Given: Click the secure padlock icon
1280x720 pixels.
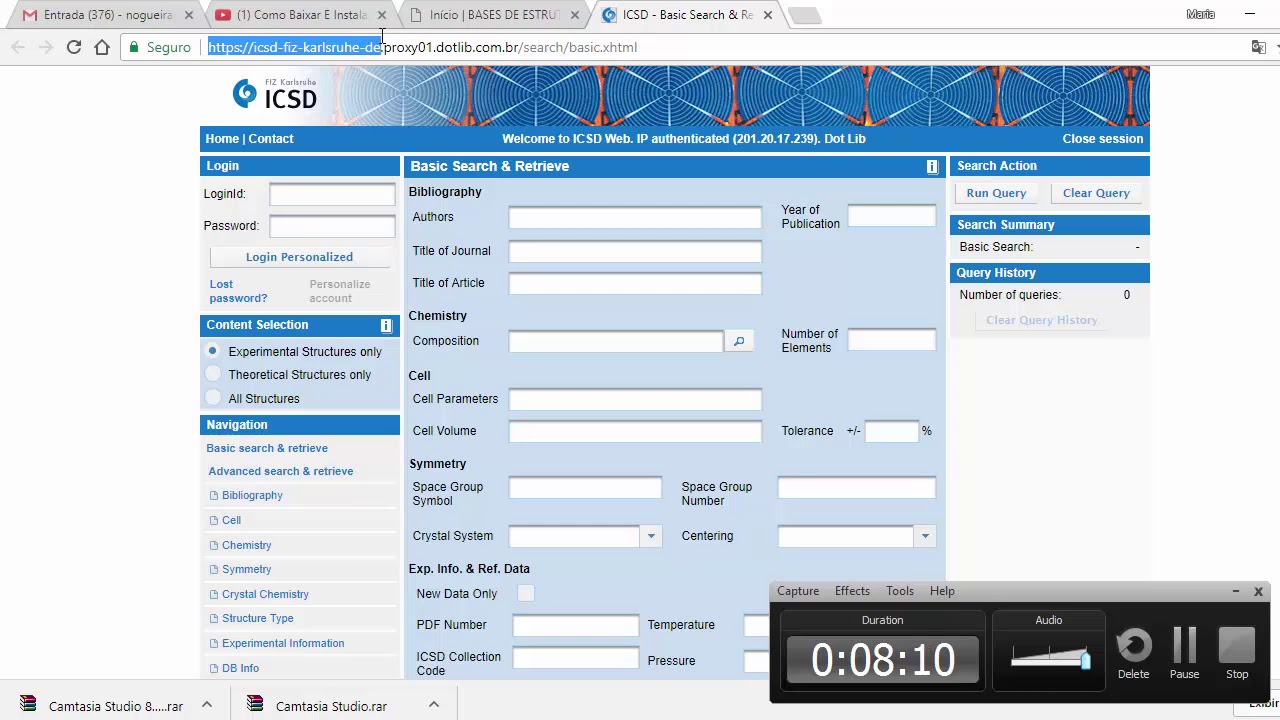Looking at the screenshot, I should pyautogui.click(x=134, y=47).
